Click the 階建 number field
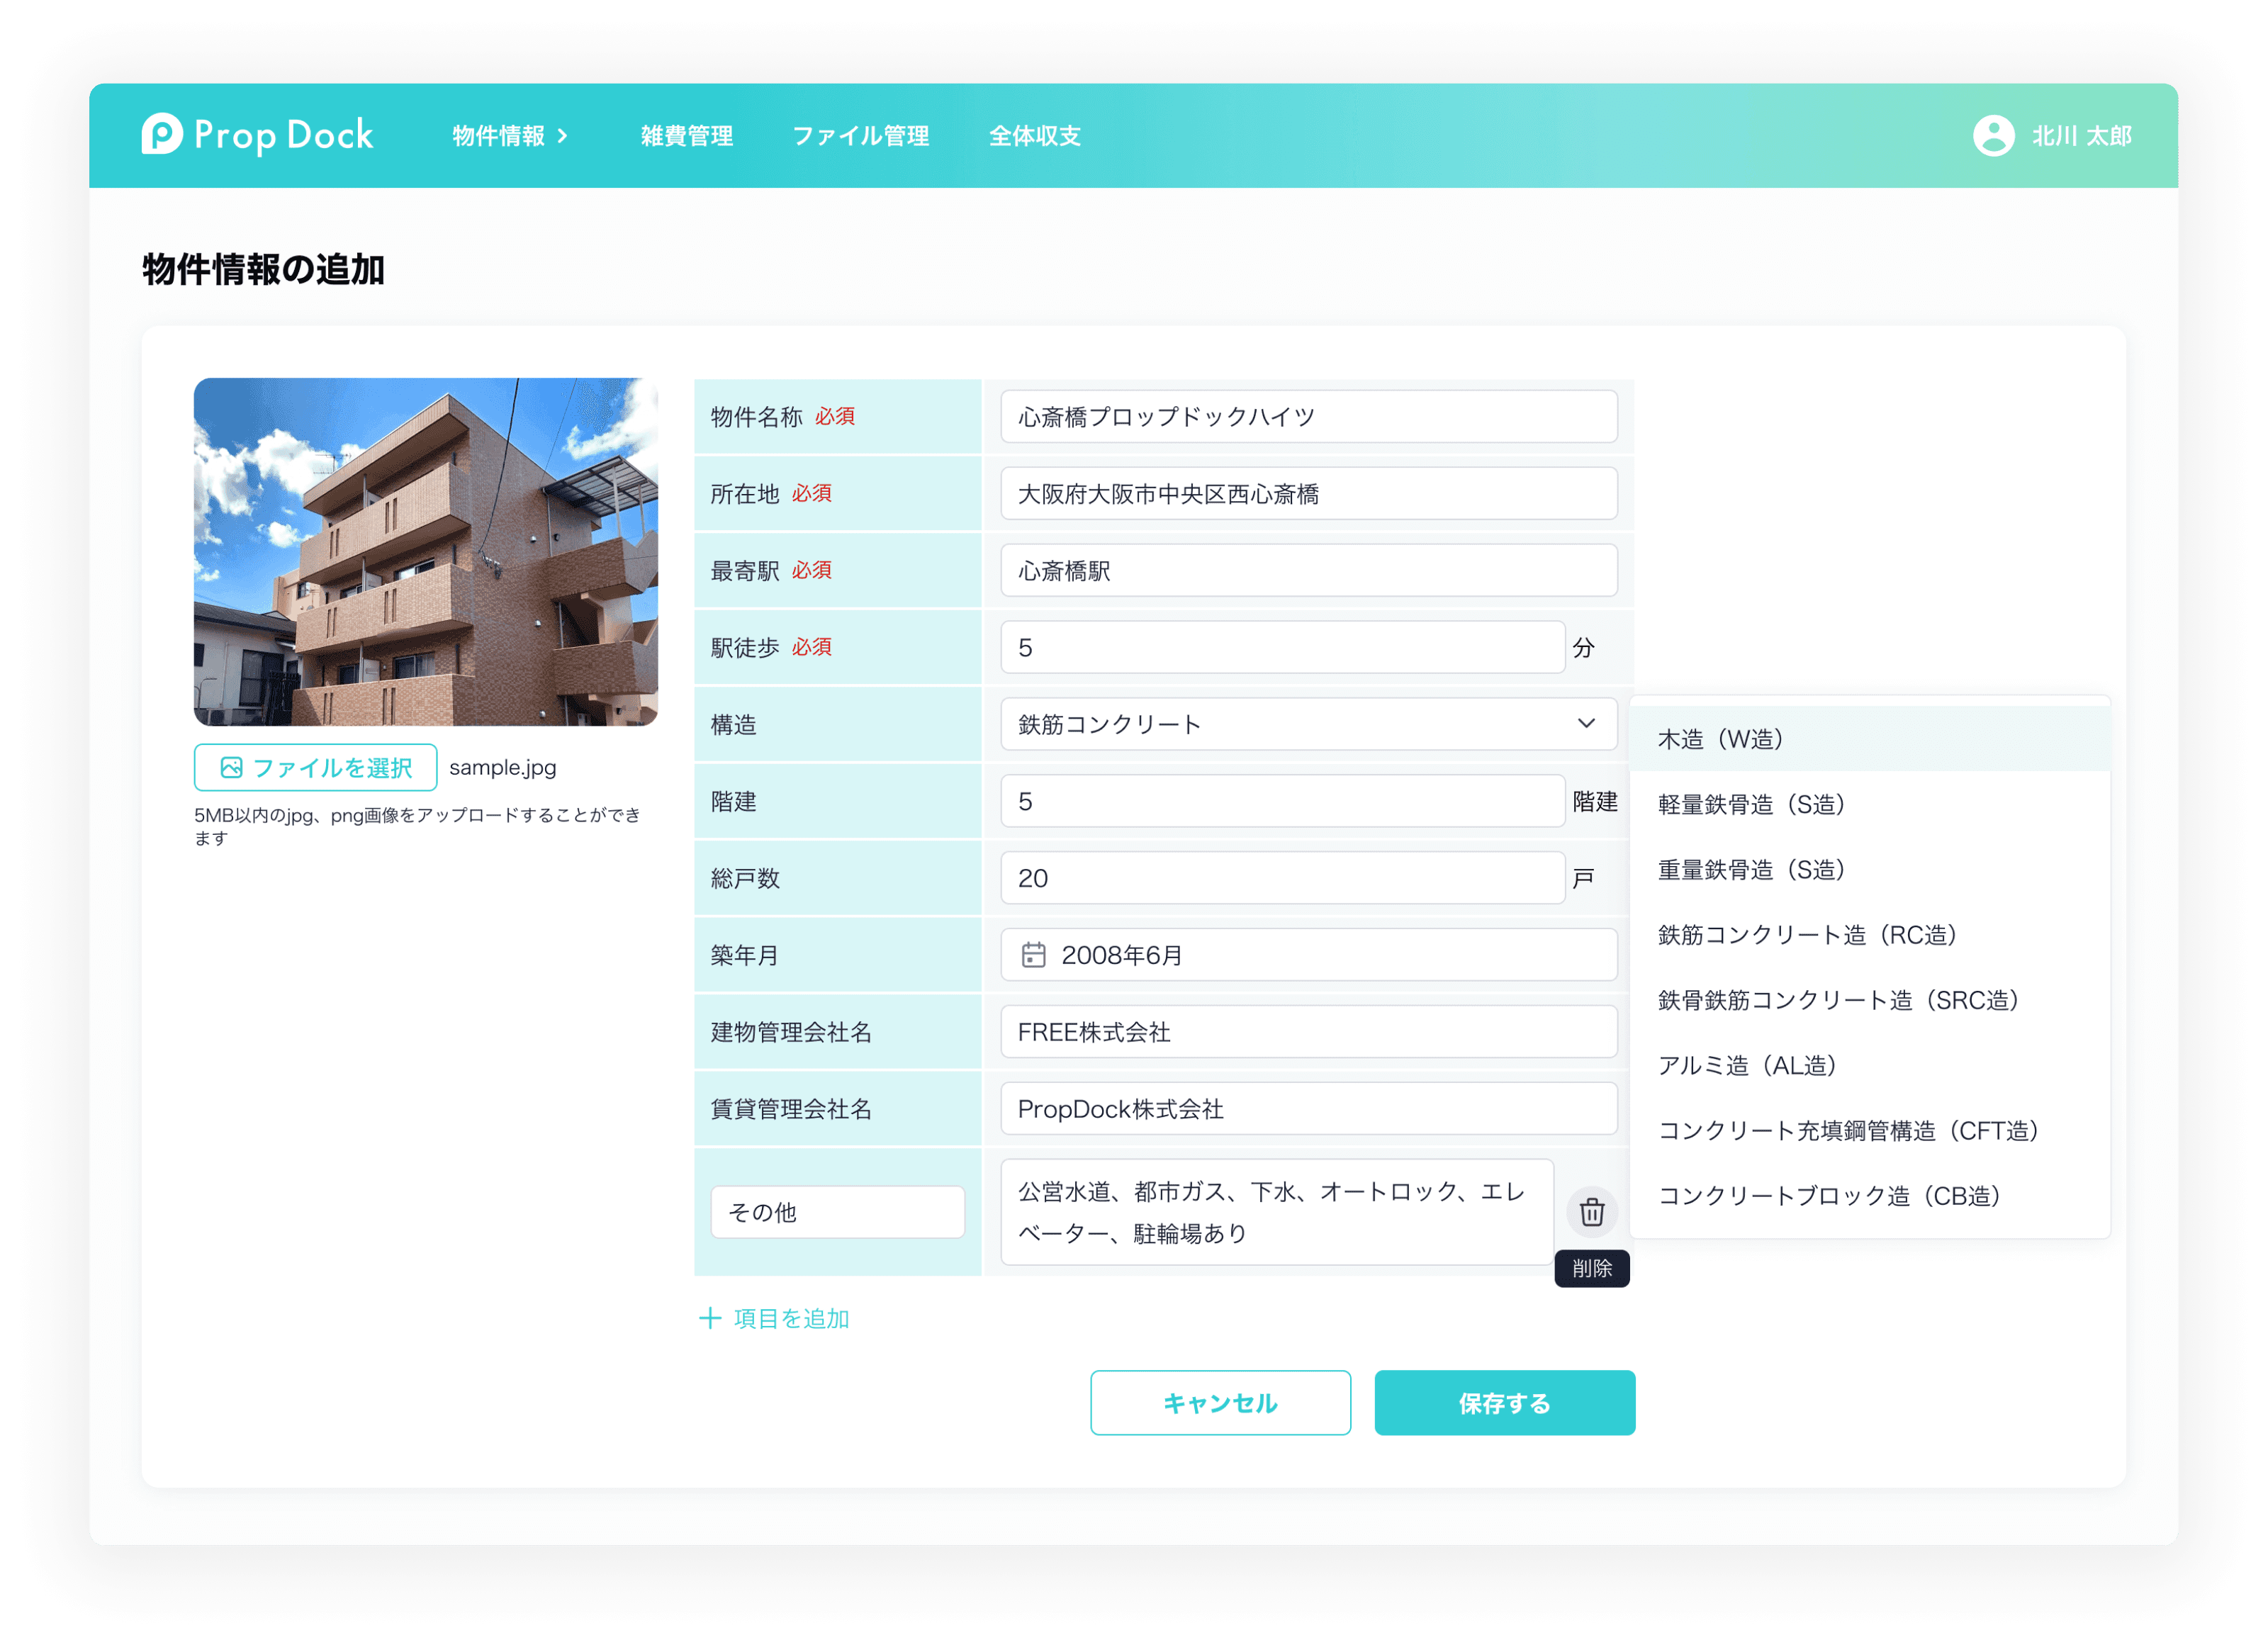Screen dimensions: 2268x1645 pos(1282,801)
